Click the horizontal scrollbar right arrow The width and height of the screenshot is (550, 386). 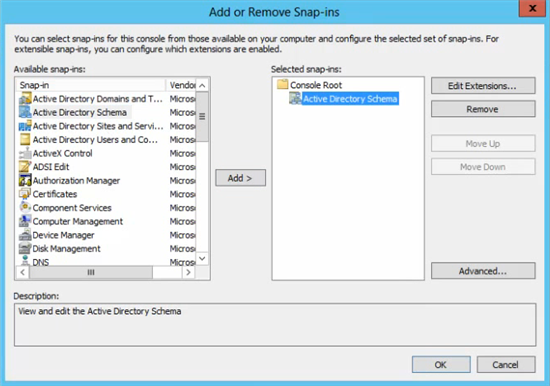tap(189, 272)
